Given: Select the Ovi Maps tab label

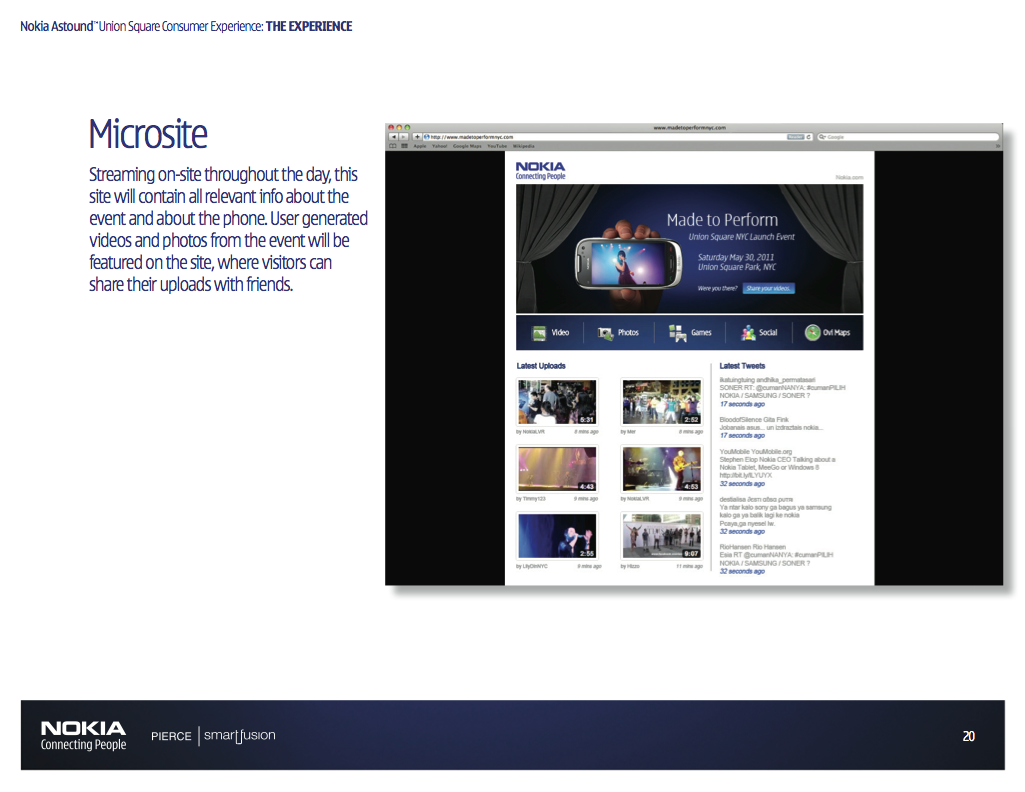Looking at the screenshot, I should tap(837, 333).
